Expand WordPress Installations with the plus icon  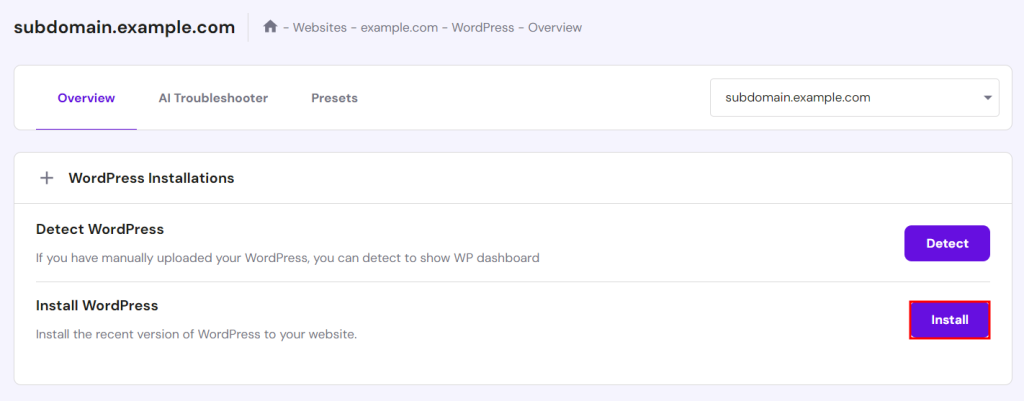tap(46, 178)
